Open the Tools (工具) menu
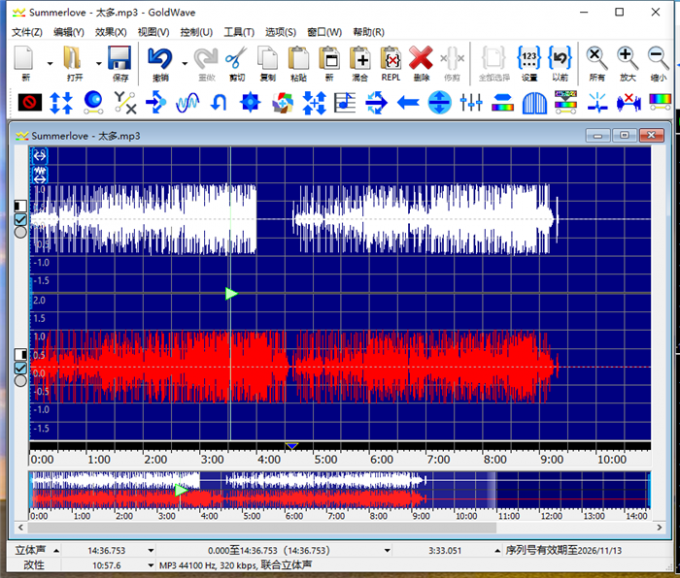 (x=239, y=32)
